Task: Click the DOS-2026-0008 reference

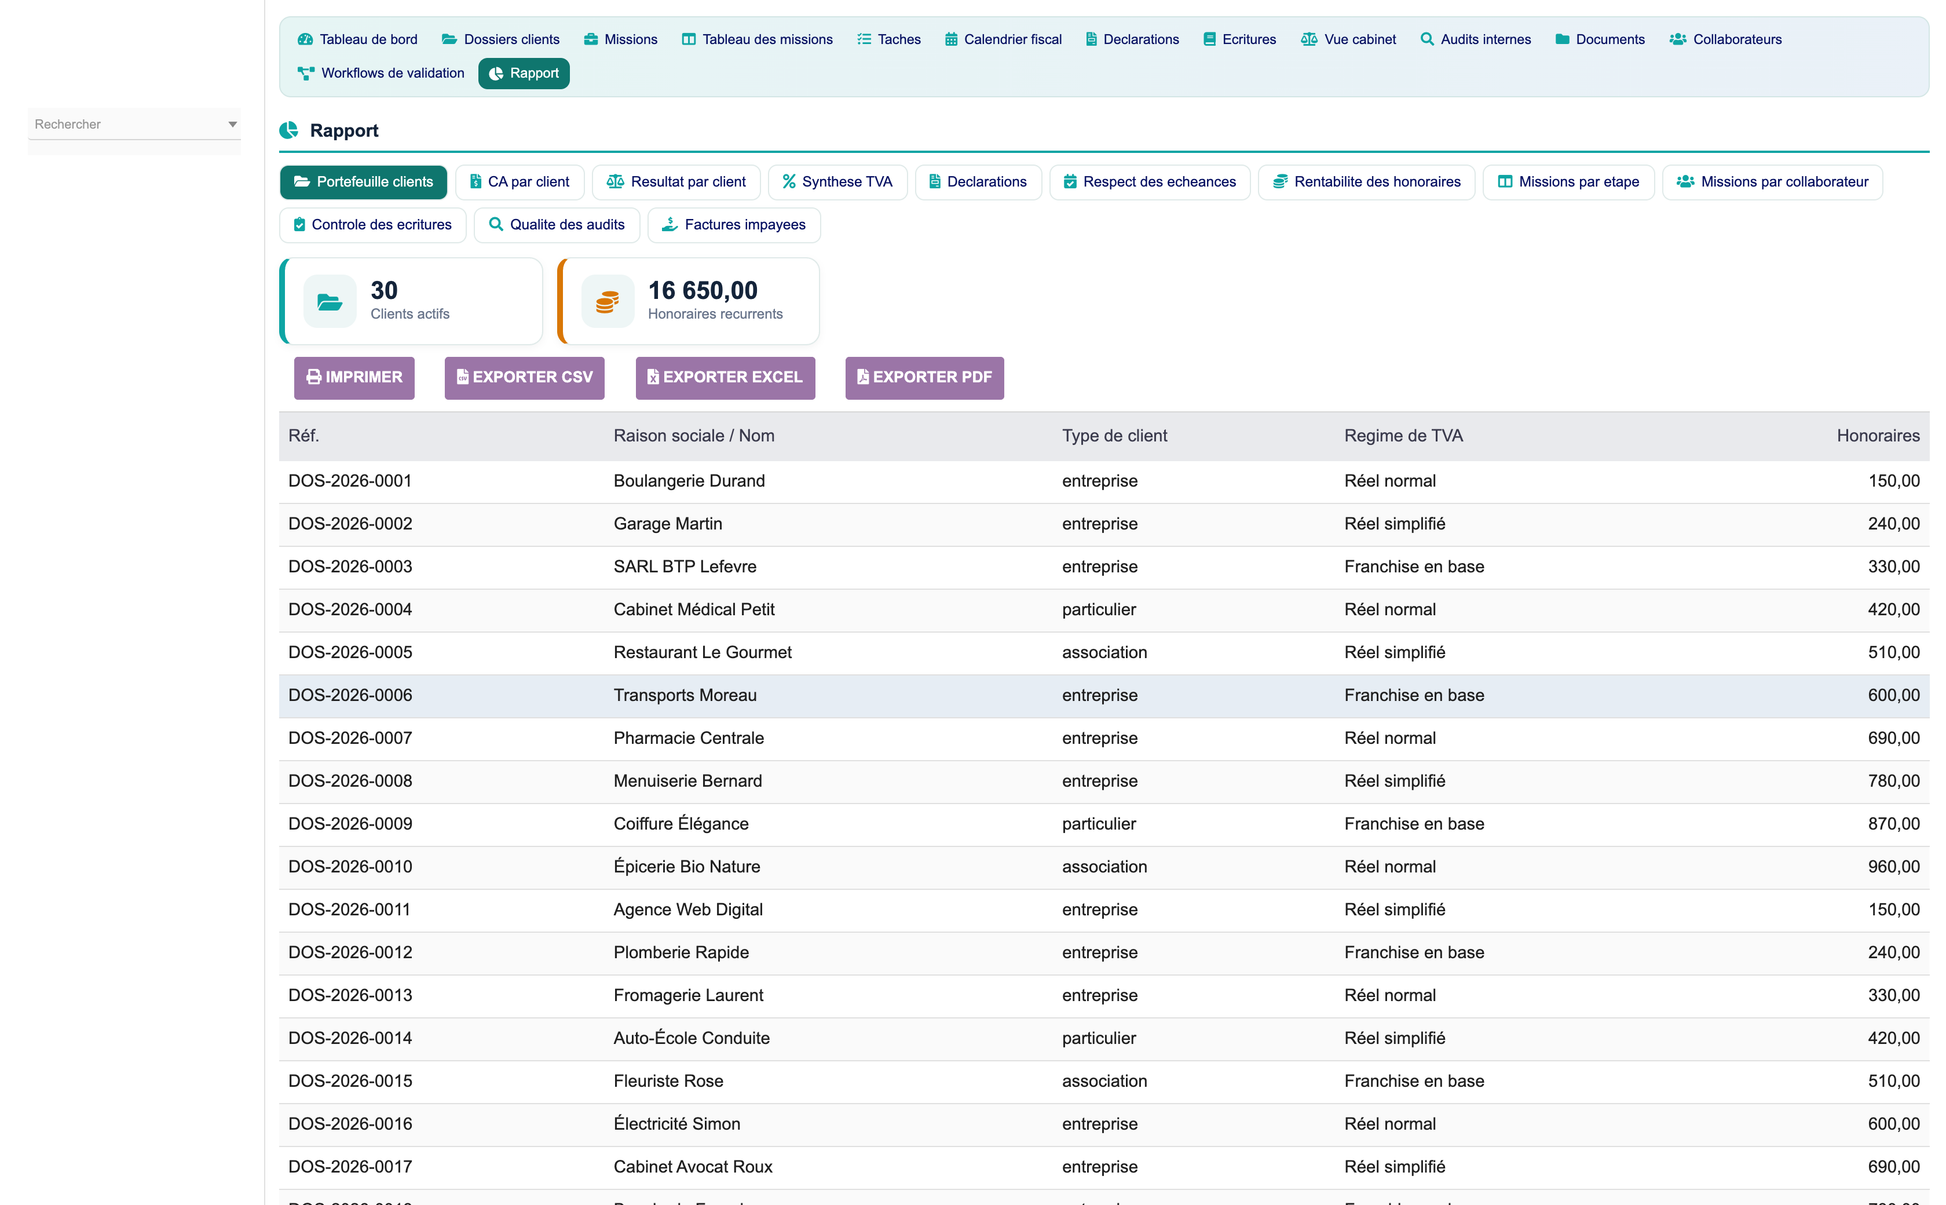Action: 350,781
